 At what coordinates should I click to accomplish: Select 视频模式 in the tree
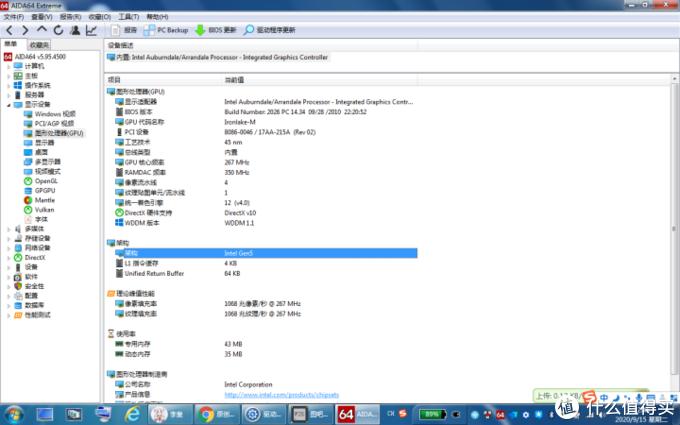click(x=42, y=171)
